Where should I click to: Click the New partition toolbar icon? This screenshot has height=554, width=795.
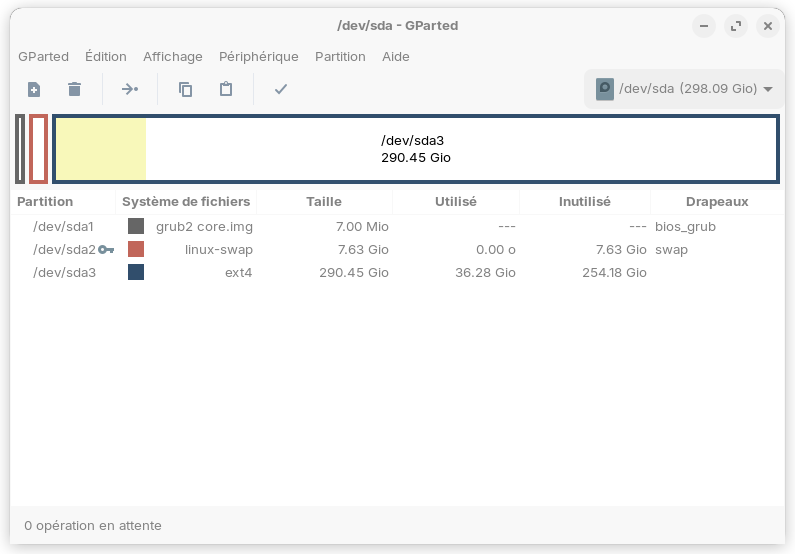(34, 89)
